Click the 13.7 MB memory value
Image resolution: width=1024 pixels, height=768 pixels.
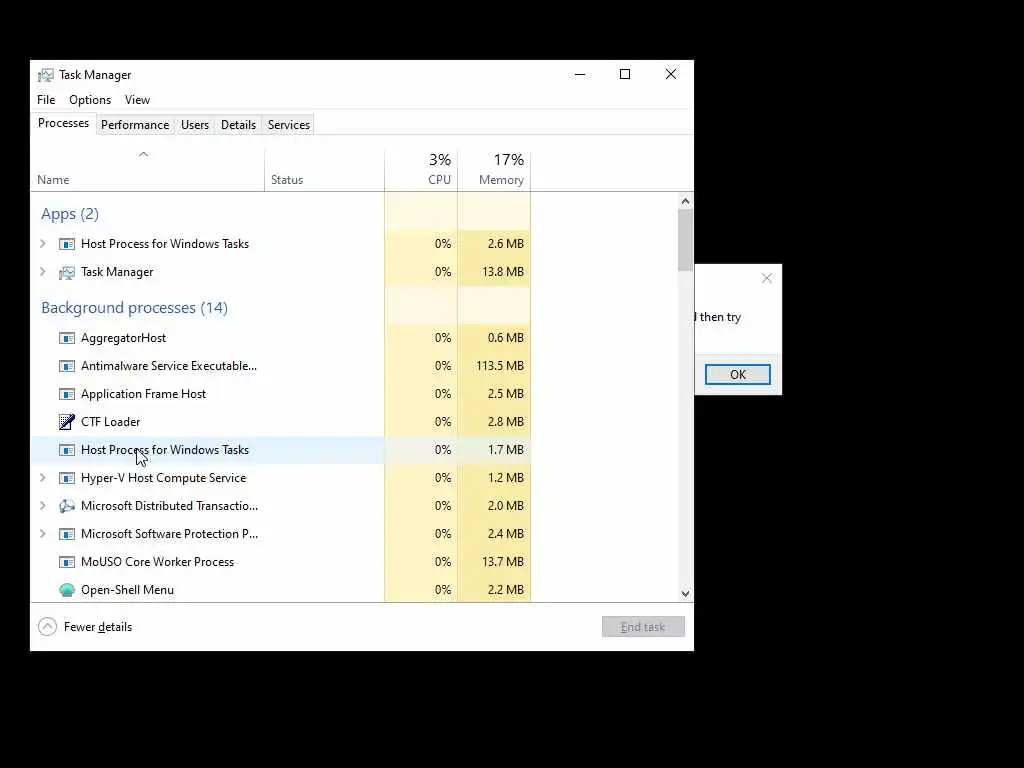(503, 562)
